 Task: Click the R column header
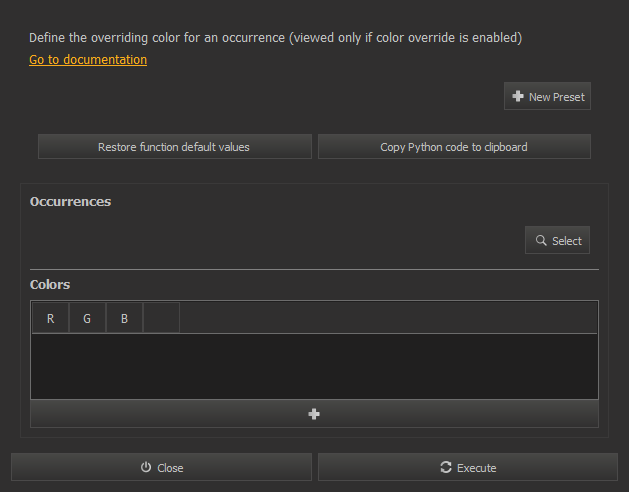pos(51,318)
